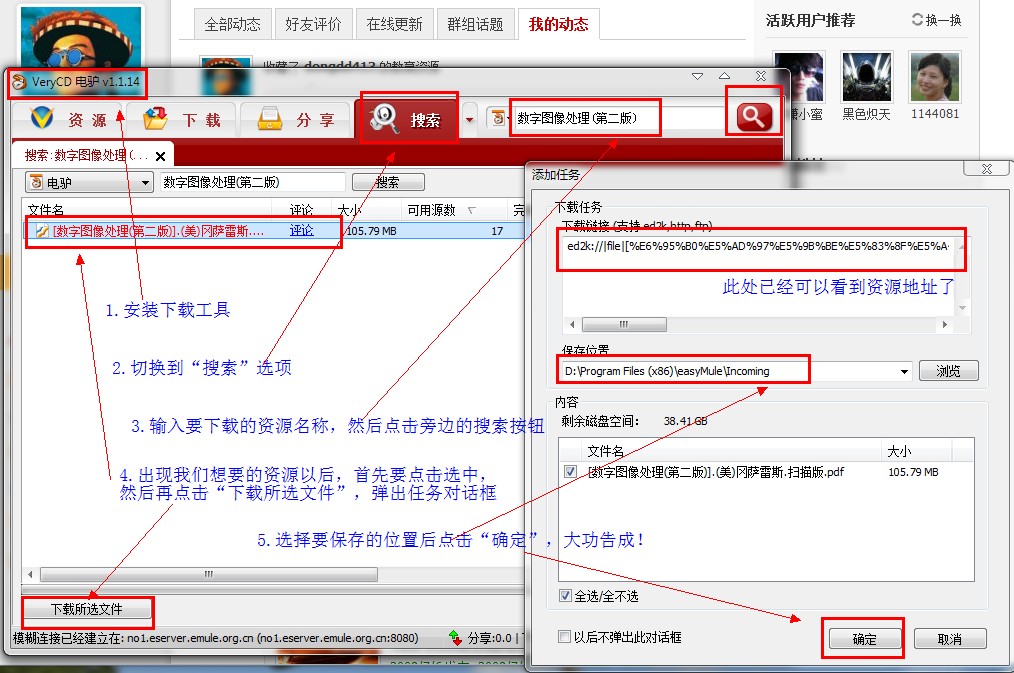Open the 1144081 user avatar
Screen dimensions: 1014x673
click(935, 77)
